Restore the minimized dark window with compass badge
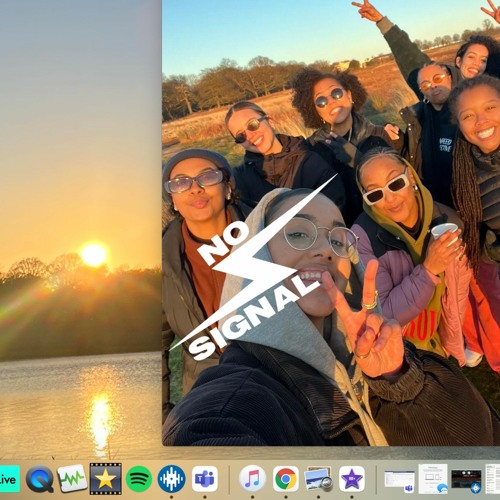 466,481
